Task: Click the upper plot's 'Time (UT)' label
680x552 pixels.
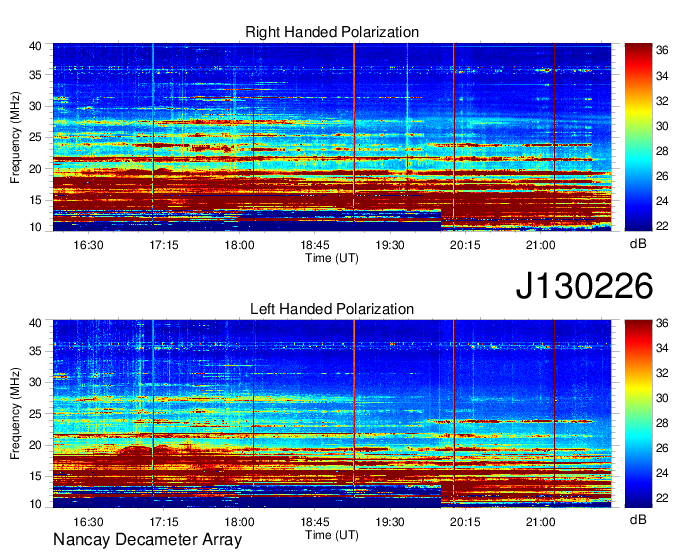Action: point(332,258)
